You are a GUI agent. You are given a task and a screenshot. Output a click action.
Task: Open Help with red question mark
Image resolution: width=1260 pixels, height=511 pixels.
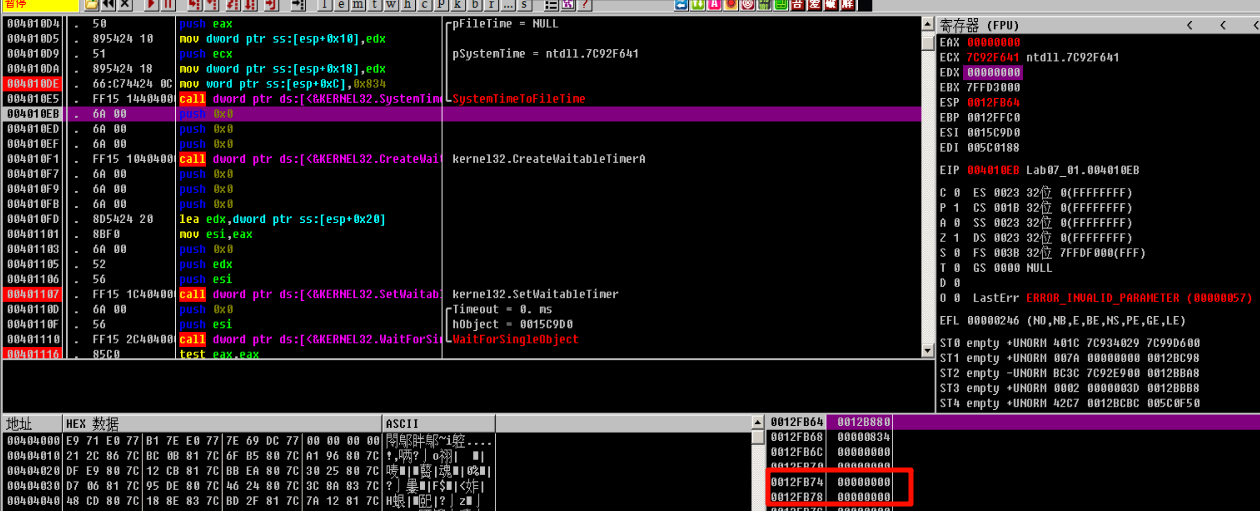coord(583,5)
